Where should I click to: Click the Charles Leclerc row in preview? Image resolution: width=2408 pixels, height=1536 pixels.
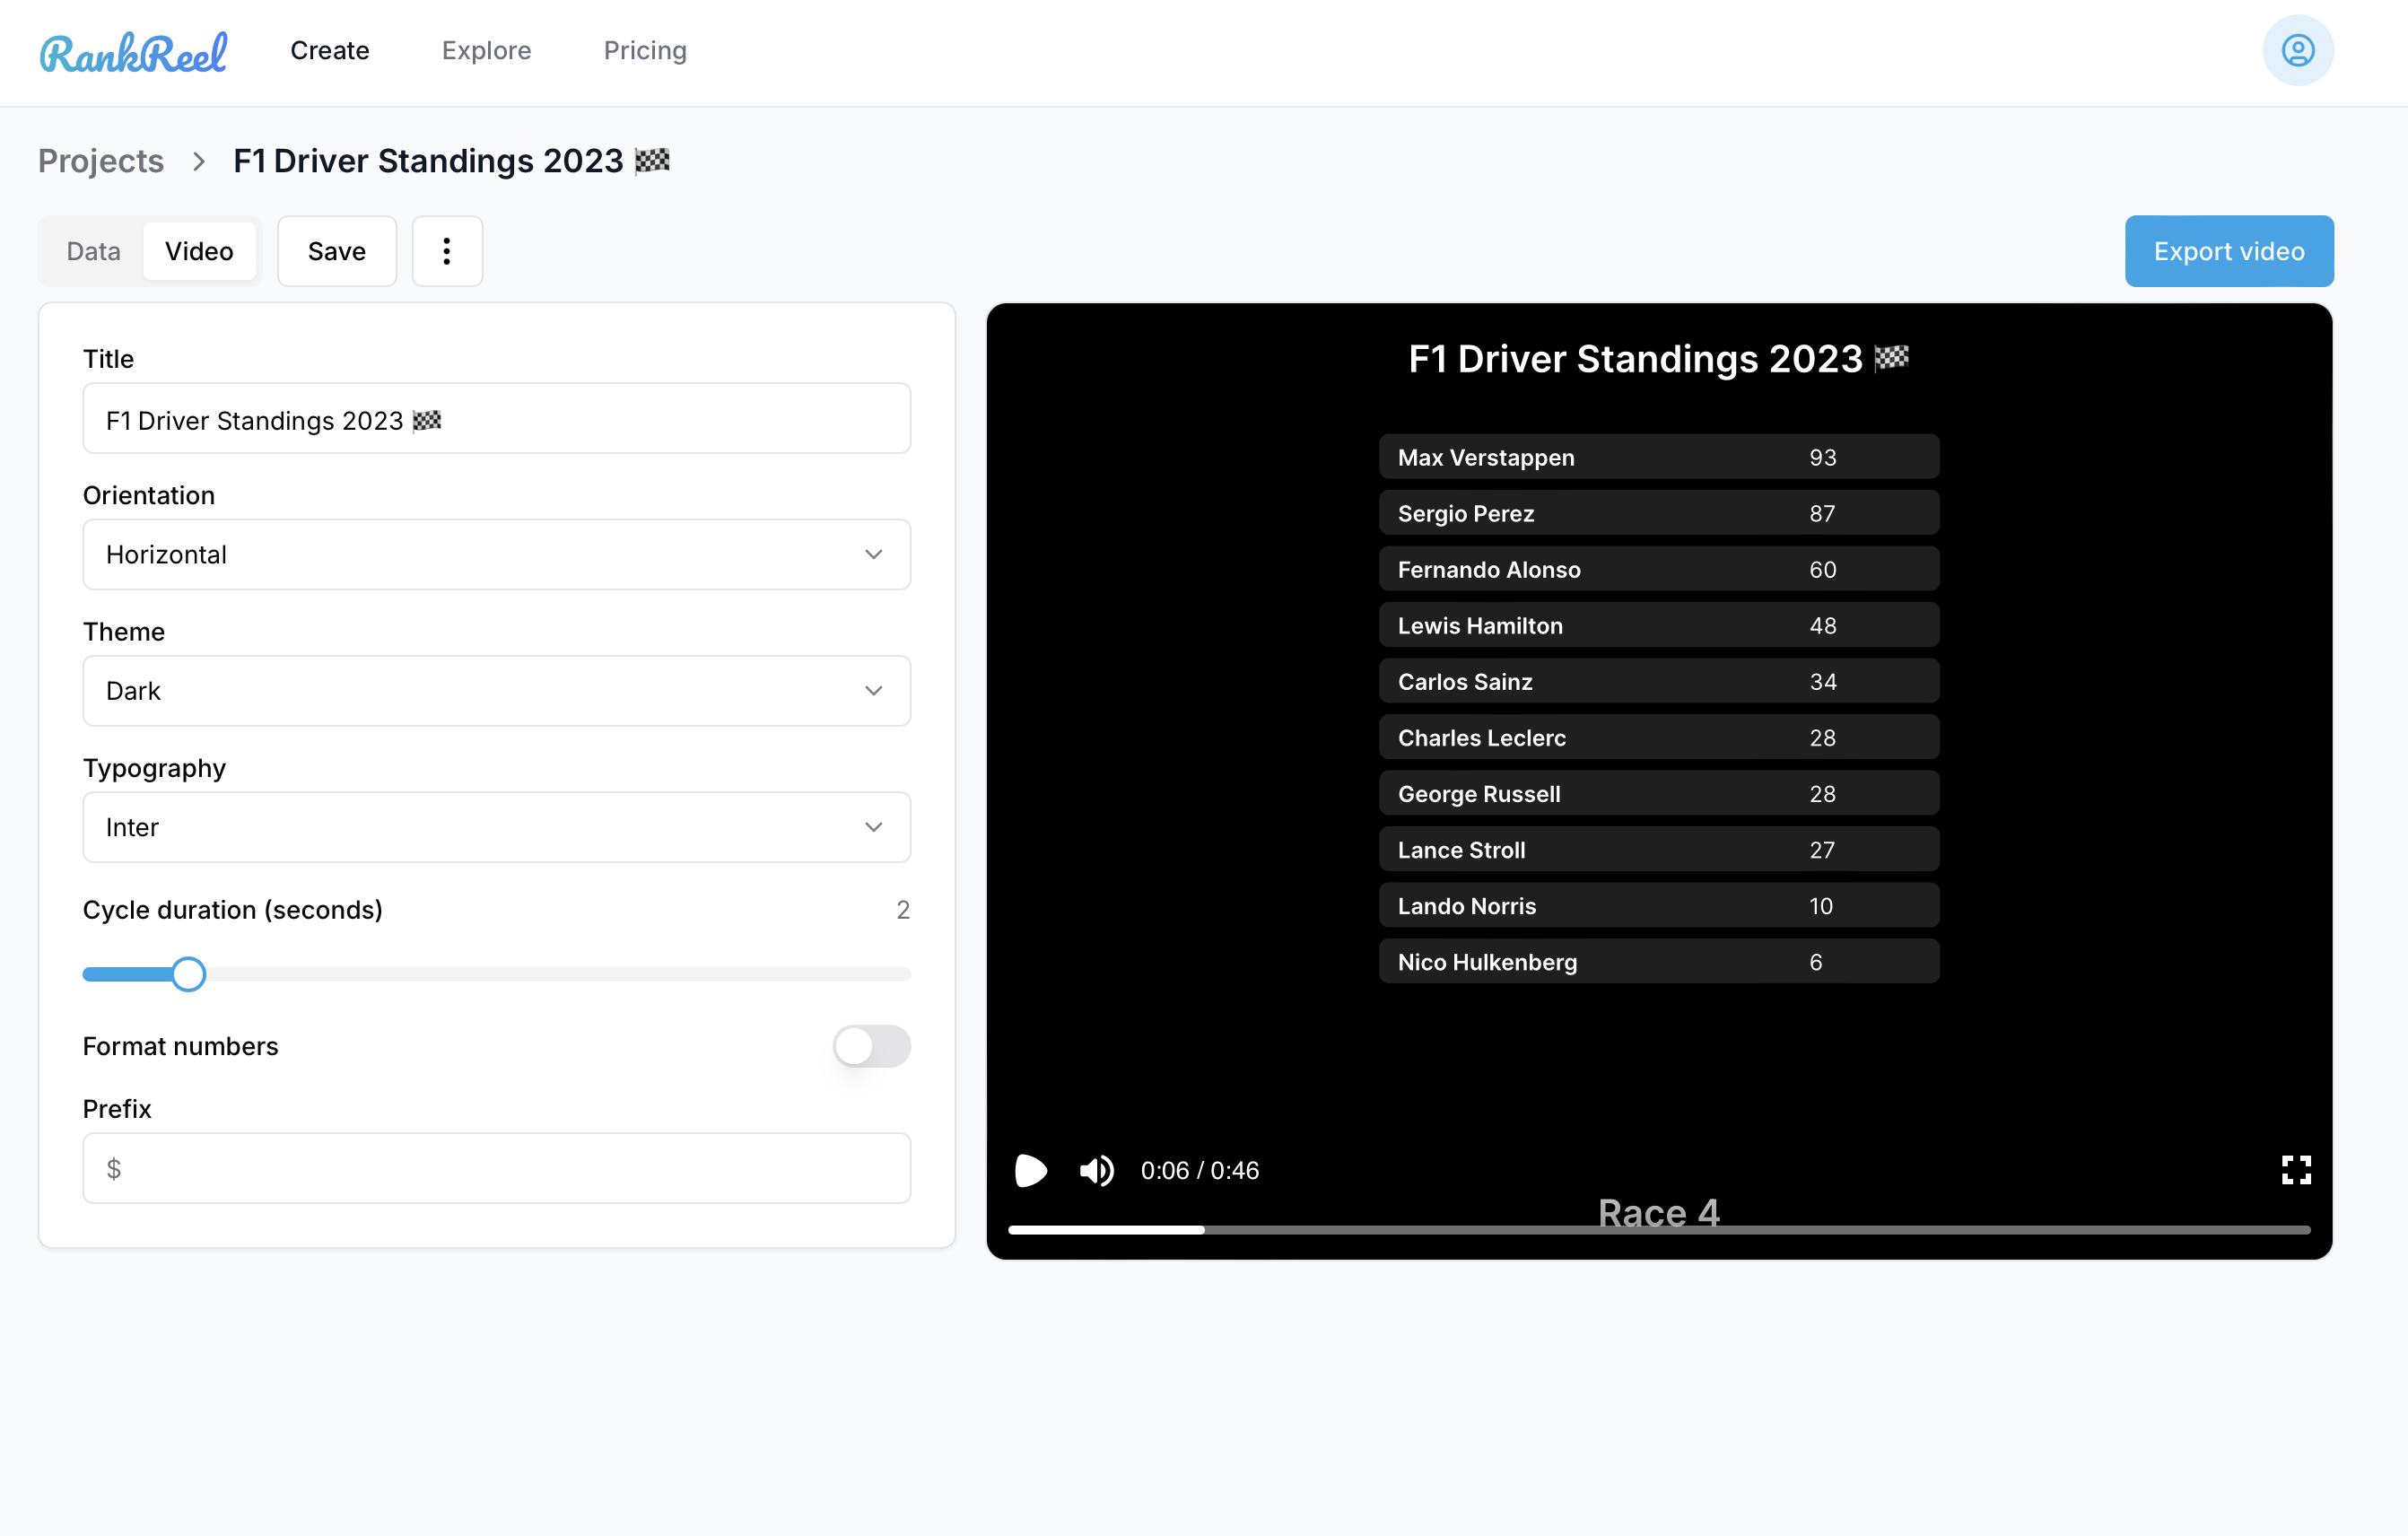(1659, 737)
